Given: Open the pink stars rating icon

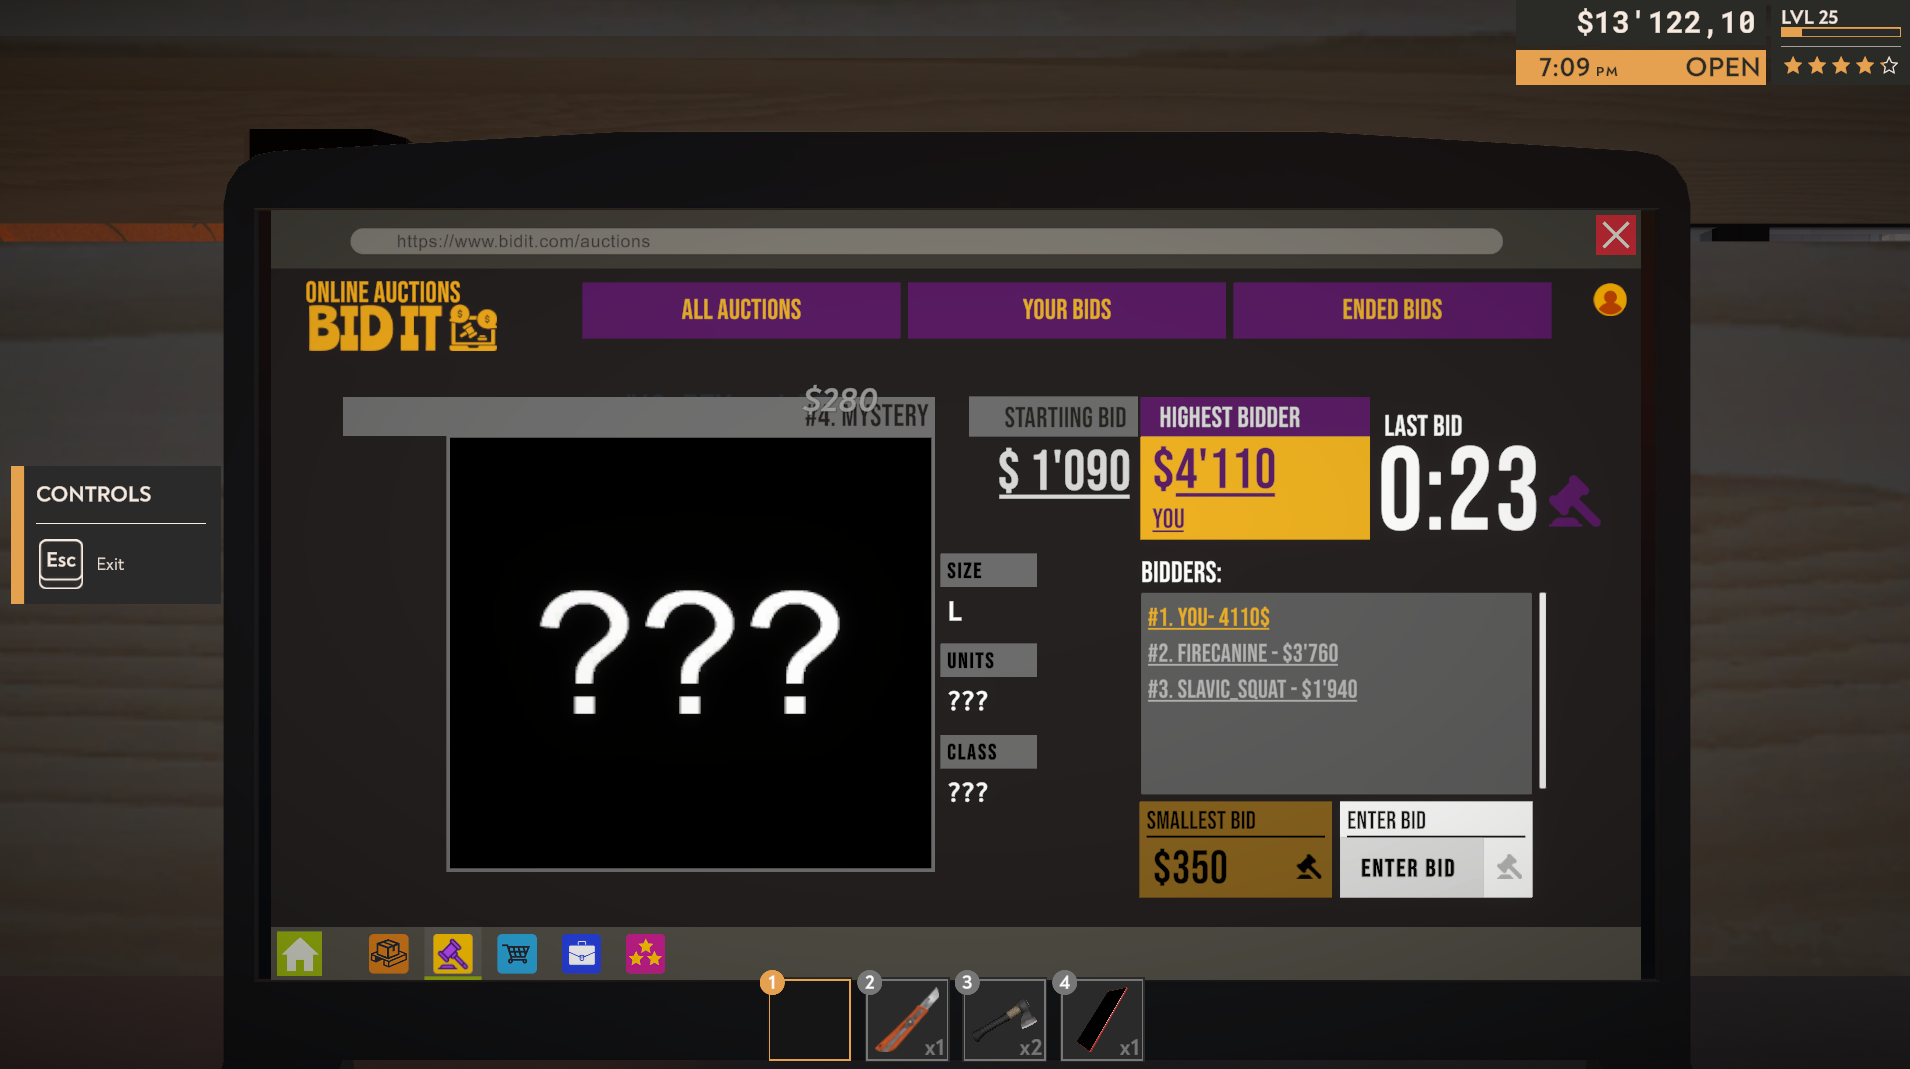Looking at the screenshot, I should click(645, 954).
